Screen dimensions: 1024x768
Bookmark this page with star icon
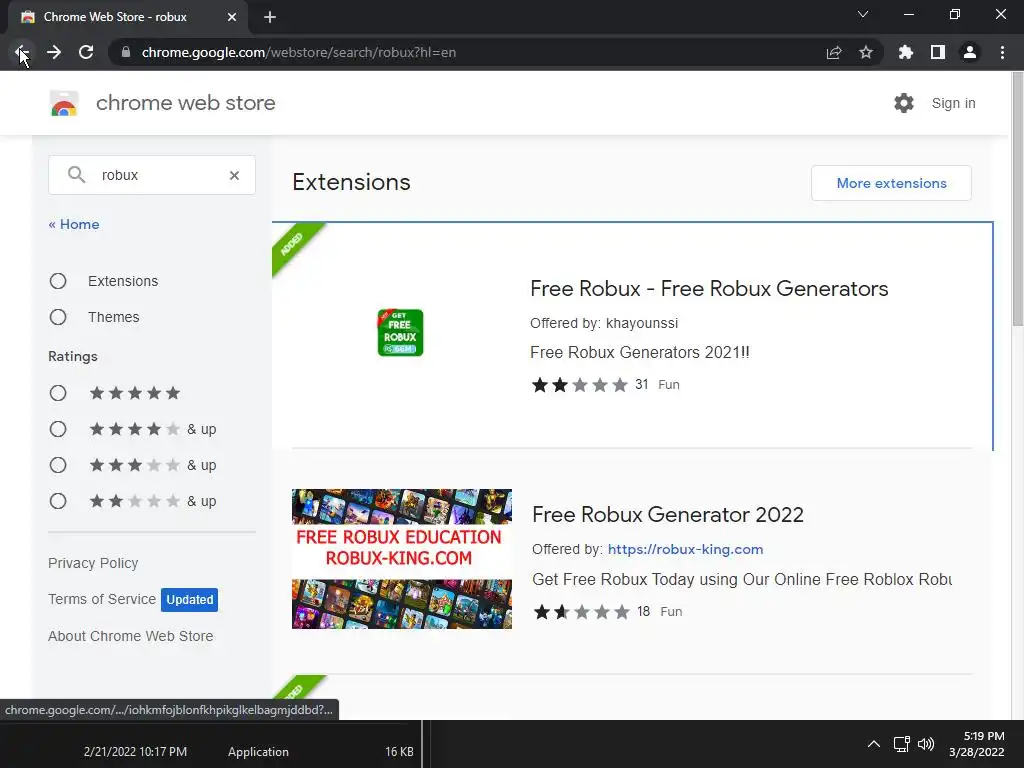coord(866,52)
